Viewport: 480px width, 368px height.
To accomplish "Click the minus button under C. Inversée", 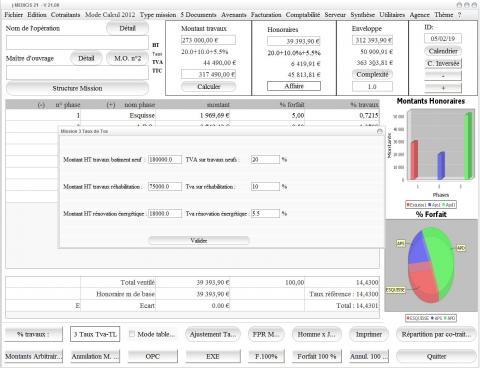I will pos(443,76).
